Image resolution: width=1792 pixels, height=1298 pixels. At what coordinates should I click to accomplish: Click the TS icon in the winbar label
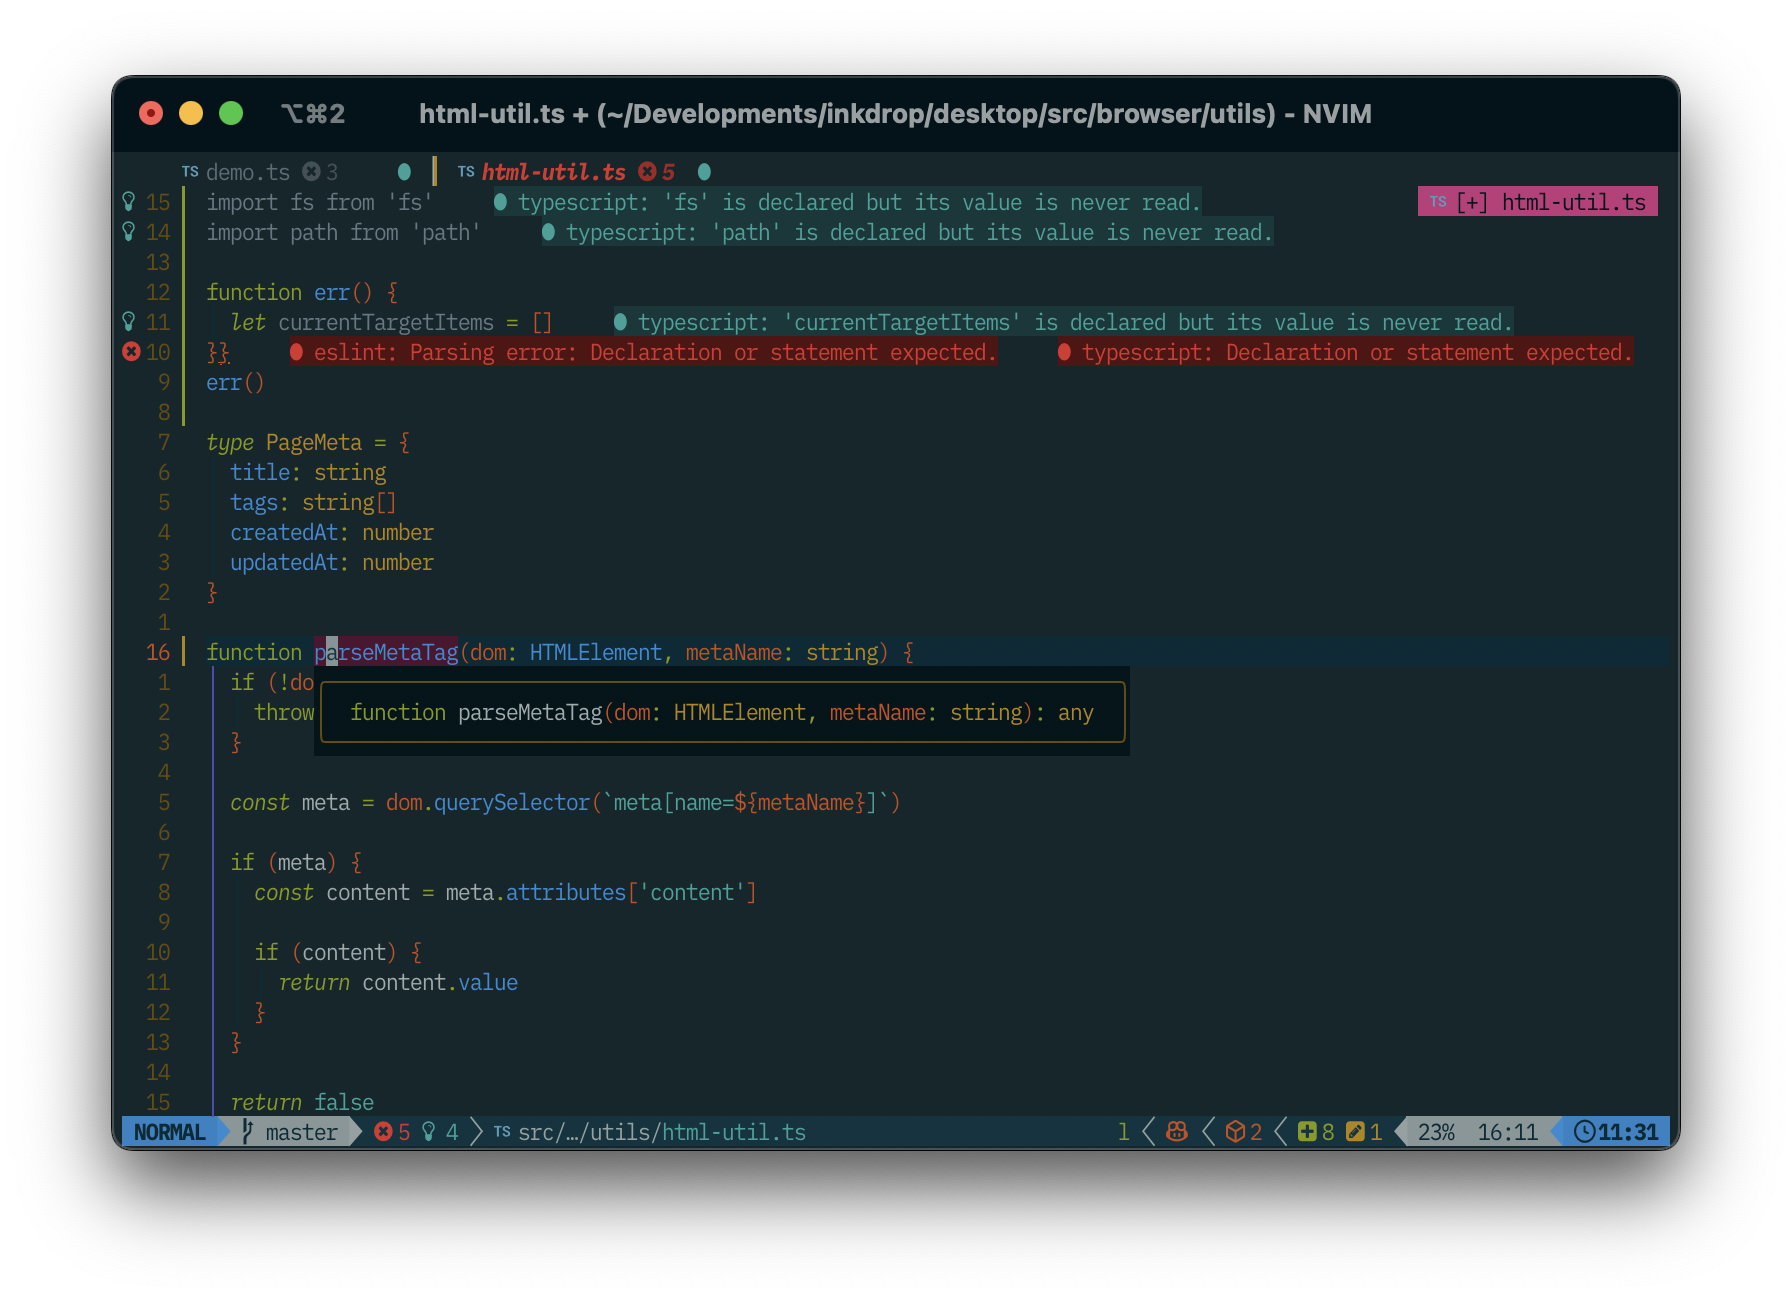tap(1438, 202)
